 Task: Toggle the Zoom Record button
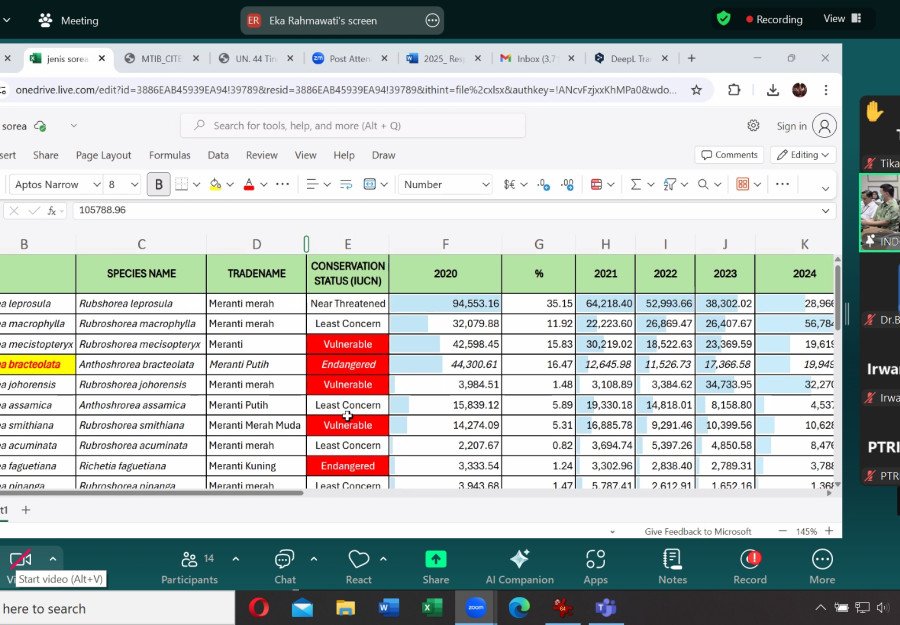[x=750, y=560]
